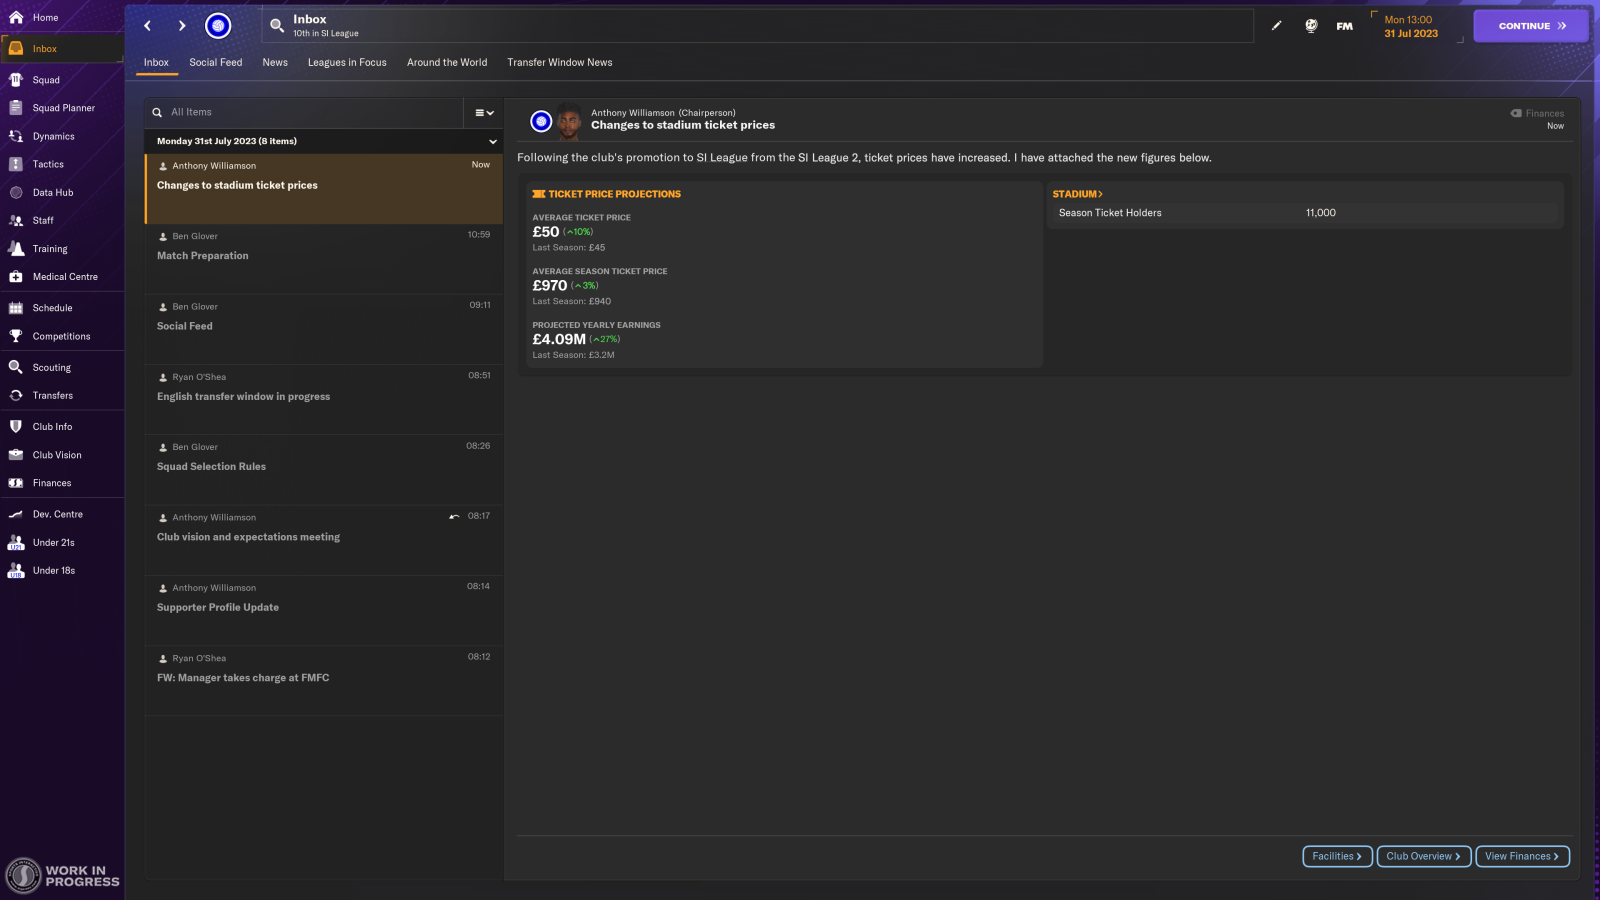Open the Stadium details link

coord(1078,193)
